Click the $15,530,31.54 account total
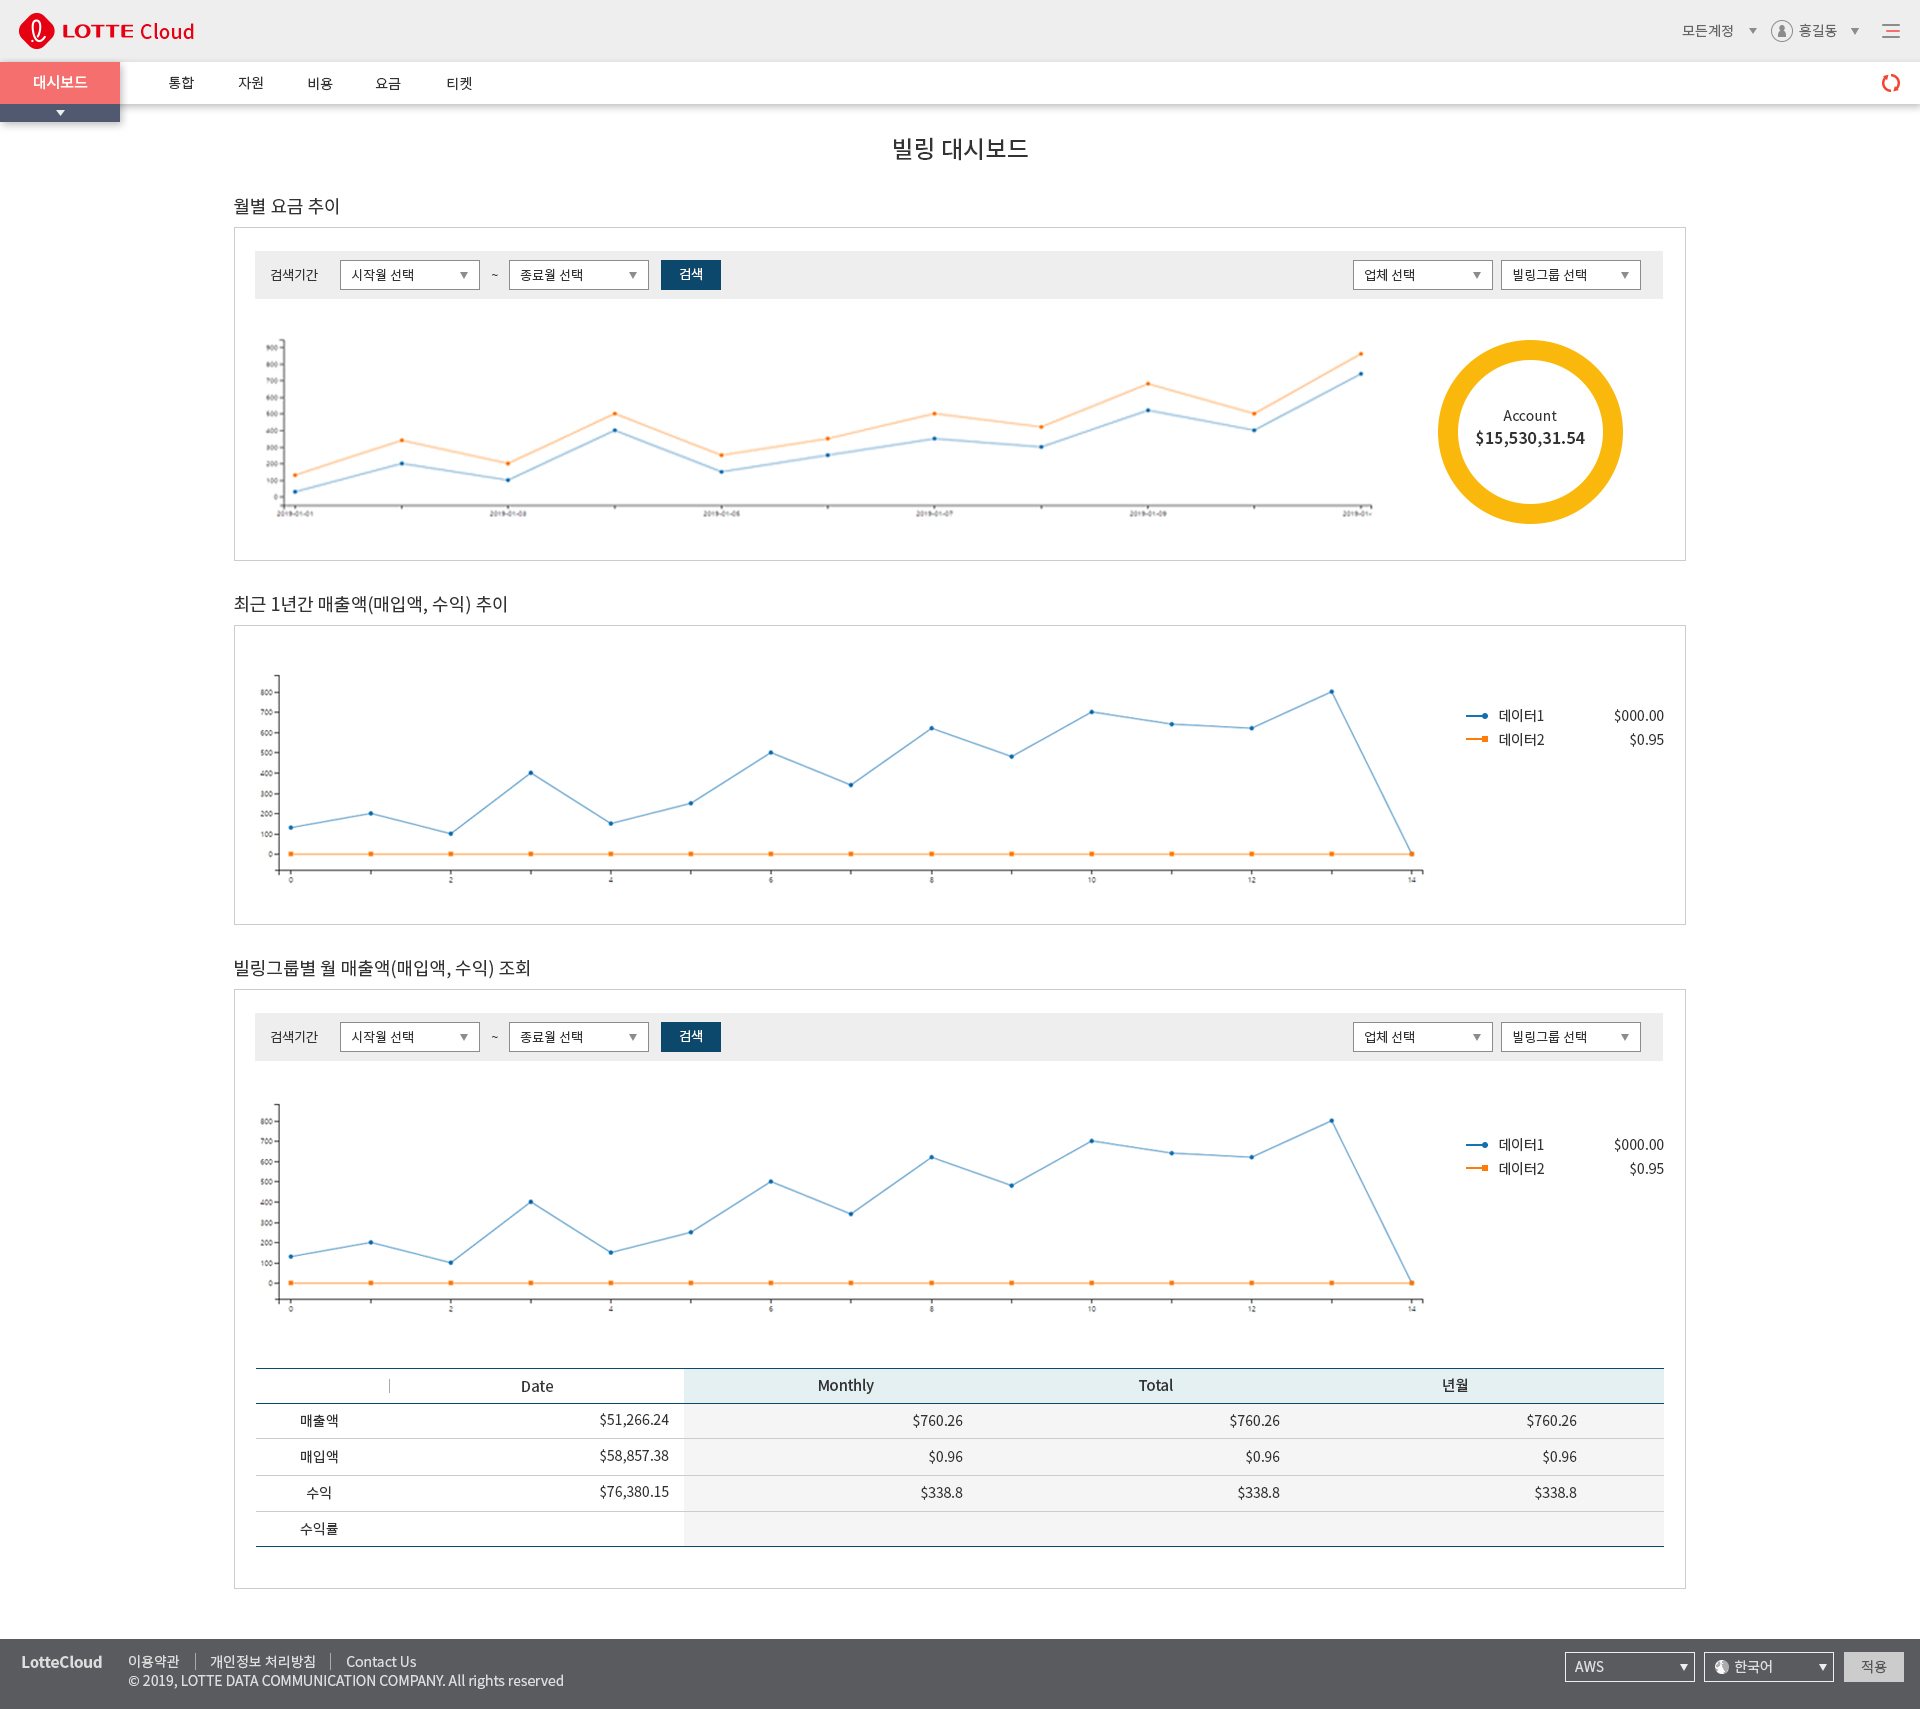Viewport: 1920px width, 1709px height. coord(1530,438)
